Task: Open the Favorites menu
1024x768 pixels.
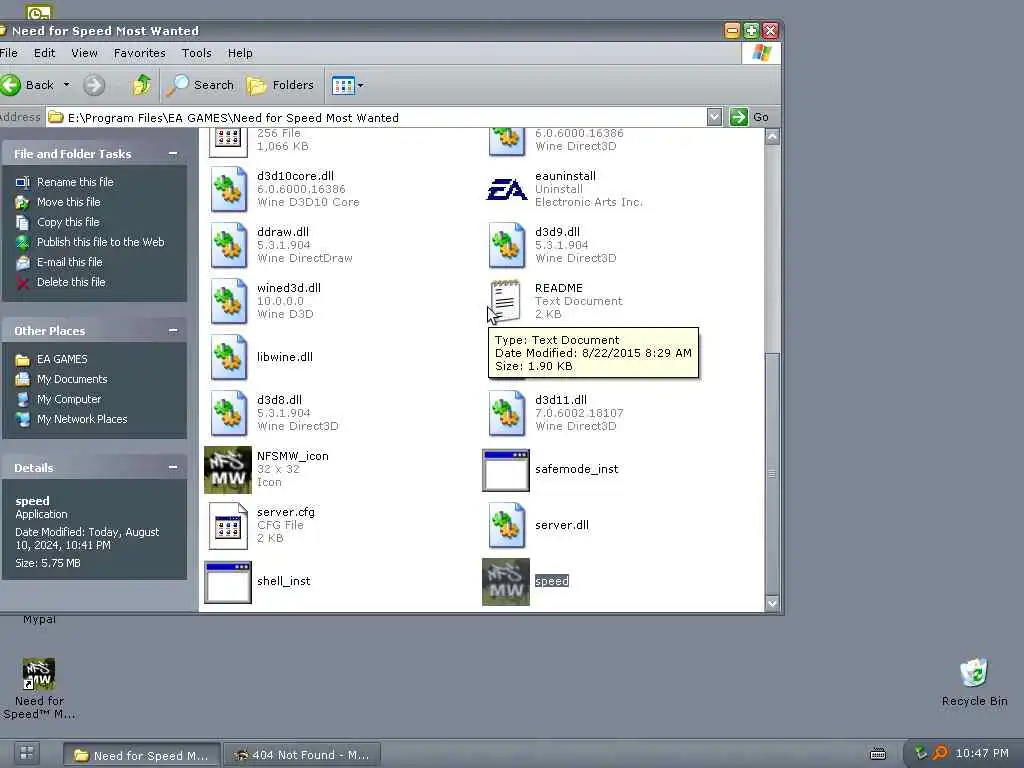Action: (140, 53)
